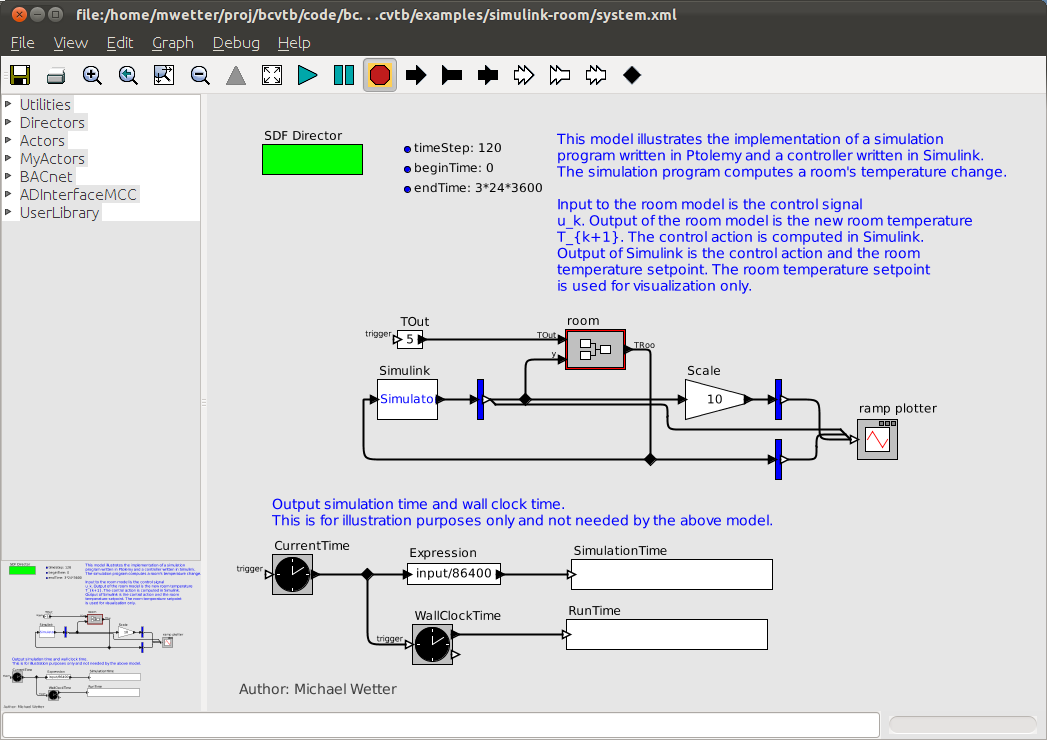Select the WallClockTime clock actor
This screenshot has height=740, width=1047.
click(x=432, y=644)
